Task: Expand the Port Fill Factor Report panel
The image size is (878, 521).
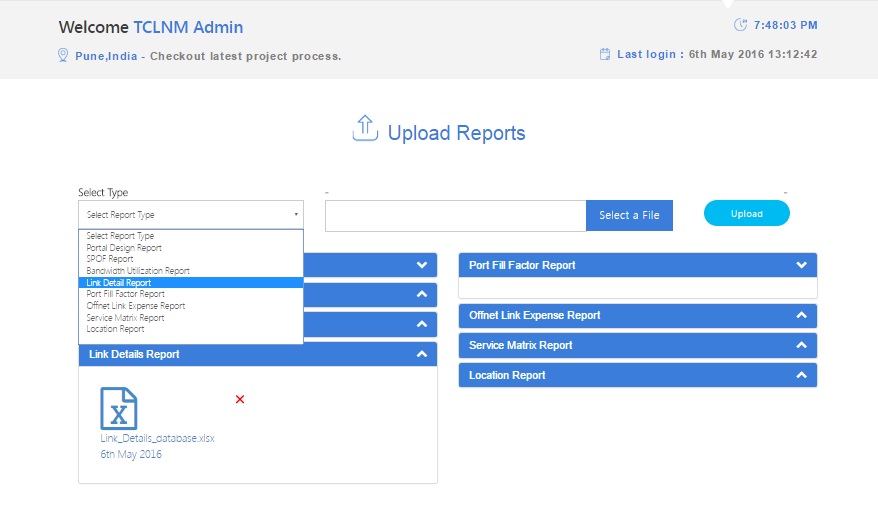Action: click(801, 265)
